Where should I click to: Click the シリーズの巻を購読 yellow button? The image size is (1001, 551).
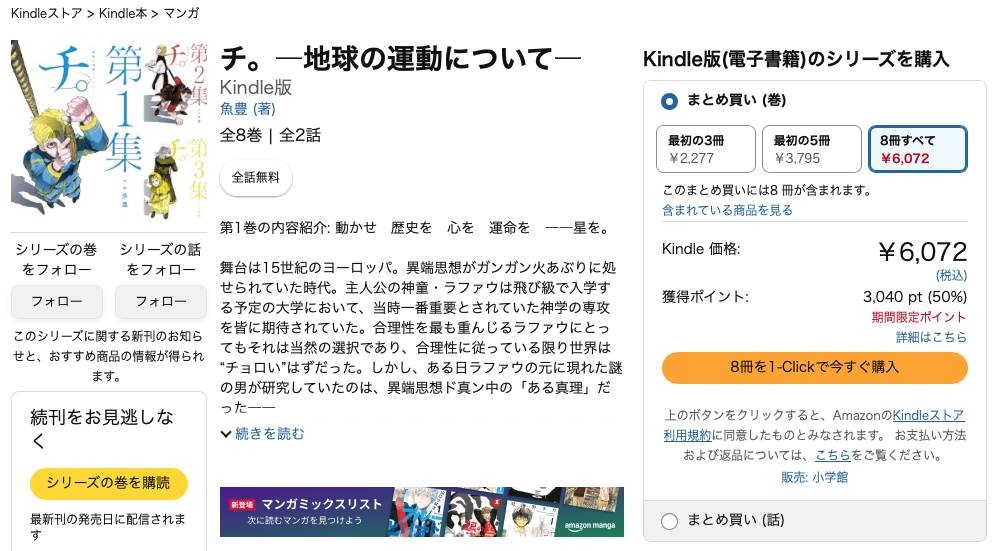(x=109, y=483)
